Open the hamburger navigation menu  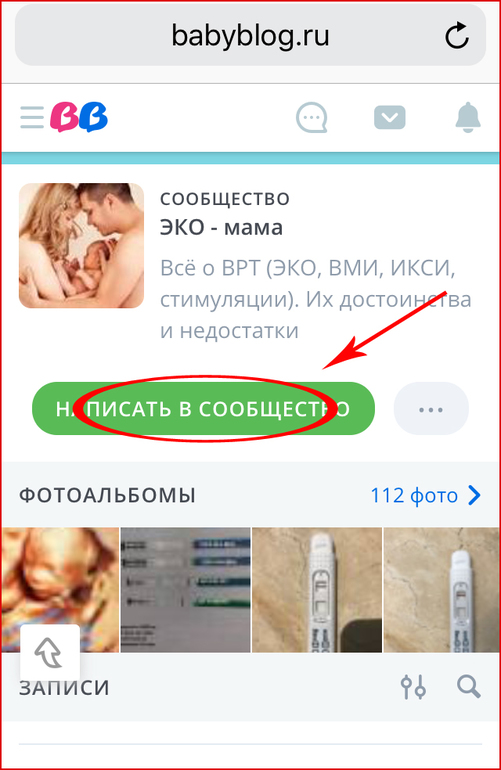tap(32, 118)
